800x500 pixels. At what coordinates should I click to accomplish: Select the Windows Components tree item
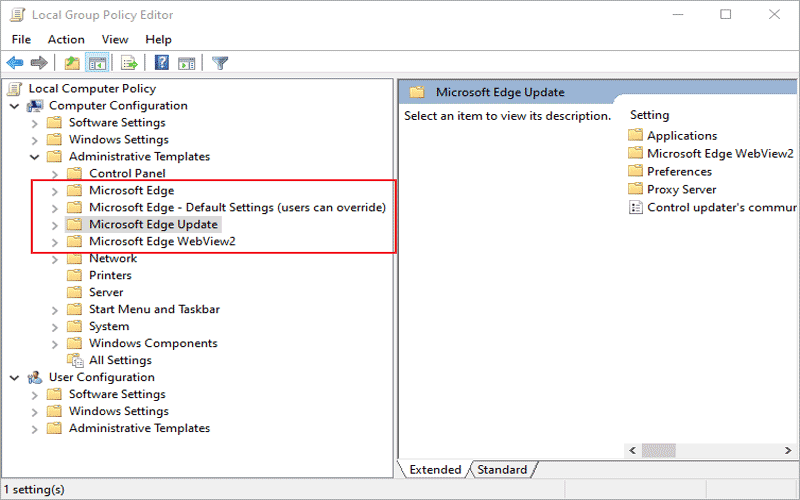tap(153, 343)
